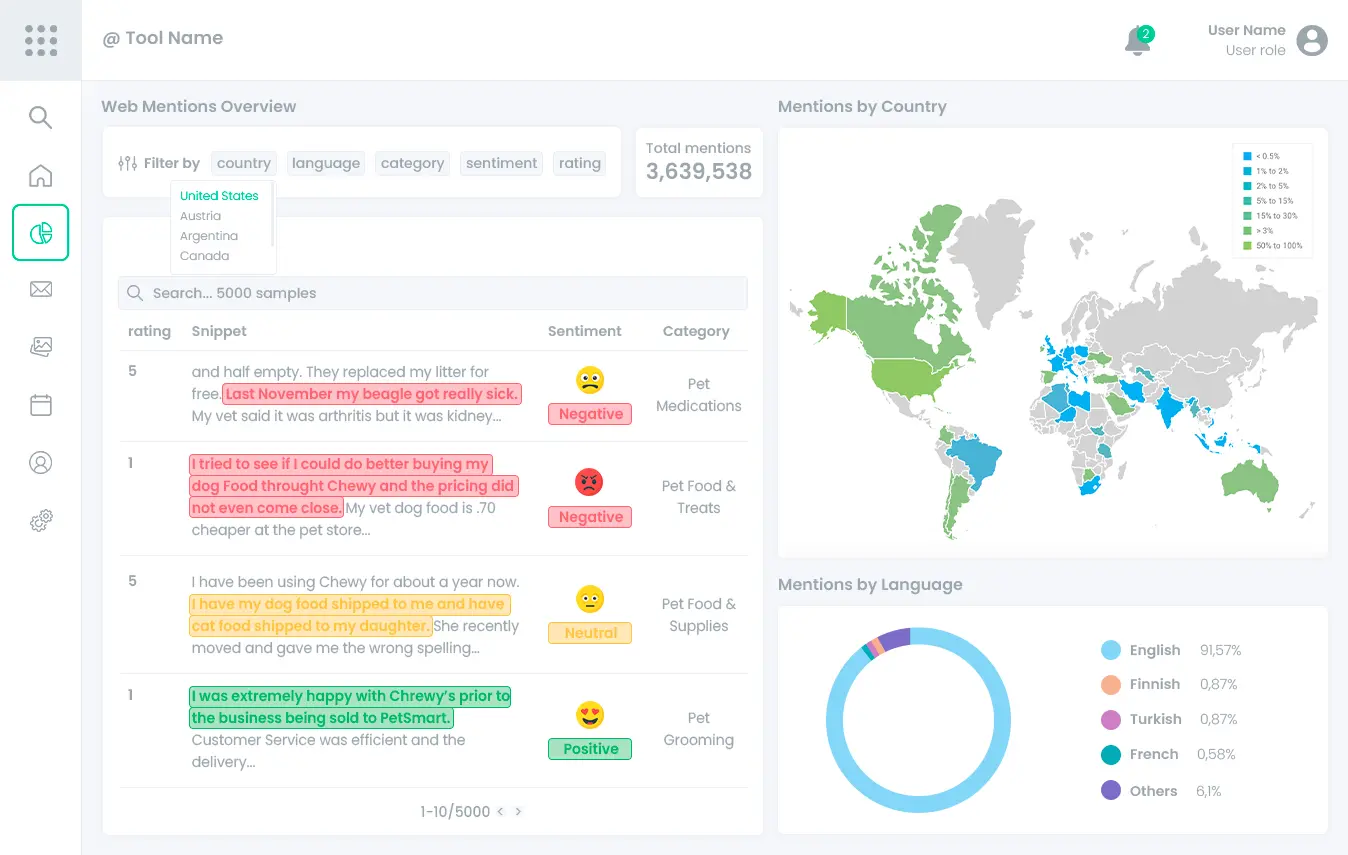
Task: Click the Others purple legend swatch
Action: [x=1111, y=790]
